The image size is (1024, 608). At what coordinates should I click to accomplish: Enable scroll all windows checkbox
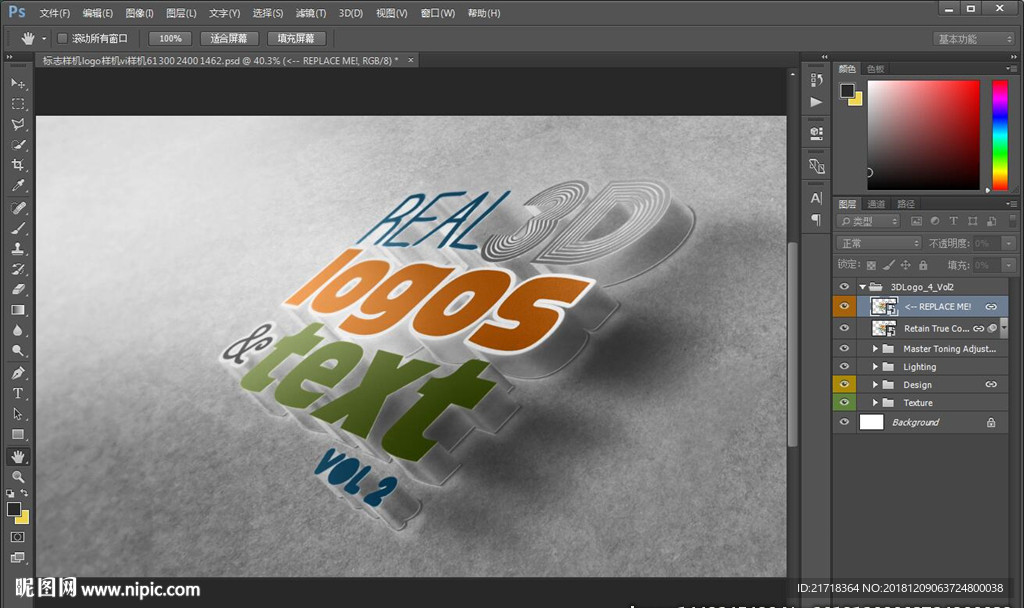(x=63, y=39)
